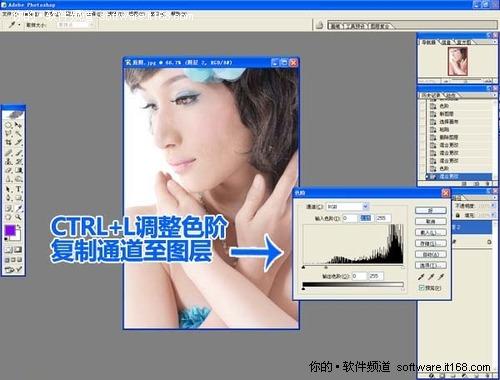This screenshot has height=380, width=500.
Task: Switch to the 动作 Actions tab
Action: (450, 95)
